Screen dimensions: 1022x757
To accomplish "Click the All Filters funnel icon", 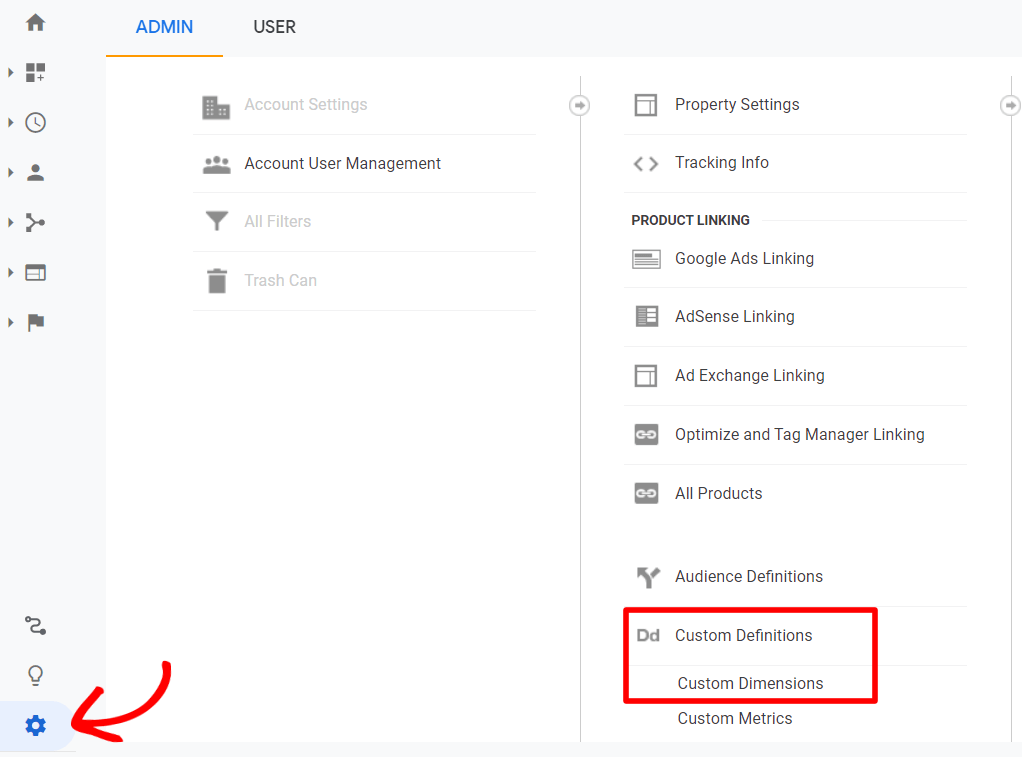I will point(216,221).
